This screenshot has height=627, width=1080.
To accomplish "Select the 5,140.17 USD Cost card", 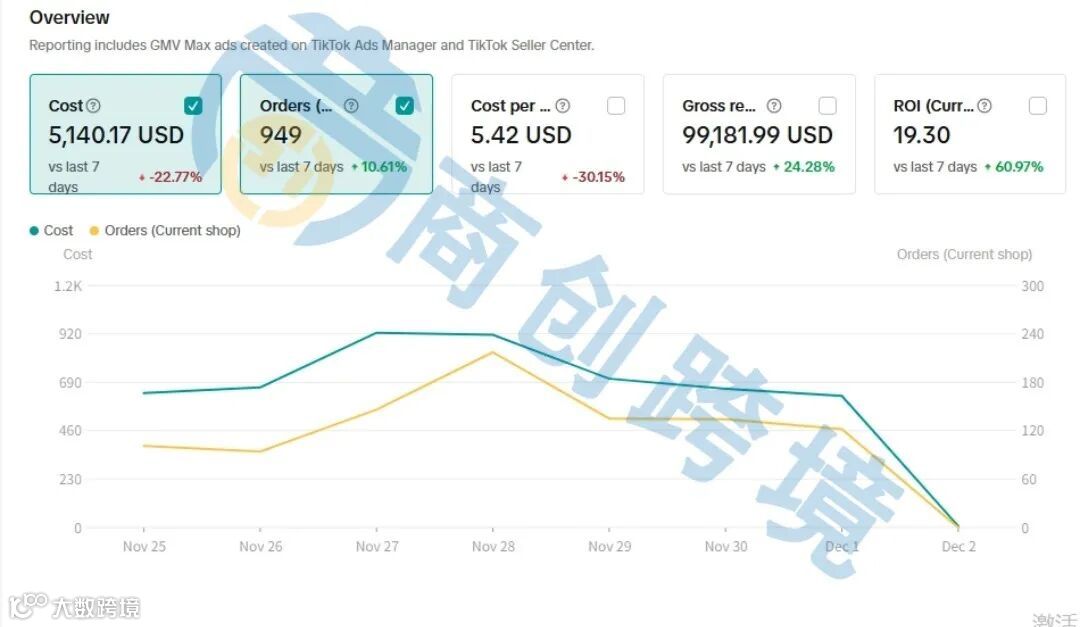I will pyautogui.click(x=116, y=135).
